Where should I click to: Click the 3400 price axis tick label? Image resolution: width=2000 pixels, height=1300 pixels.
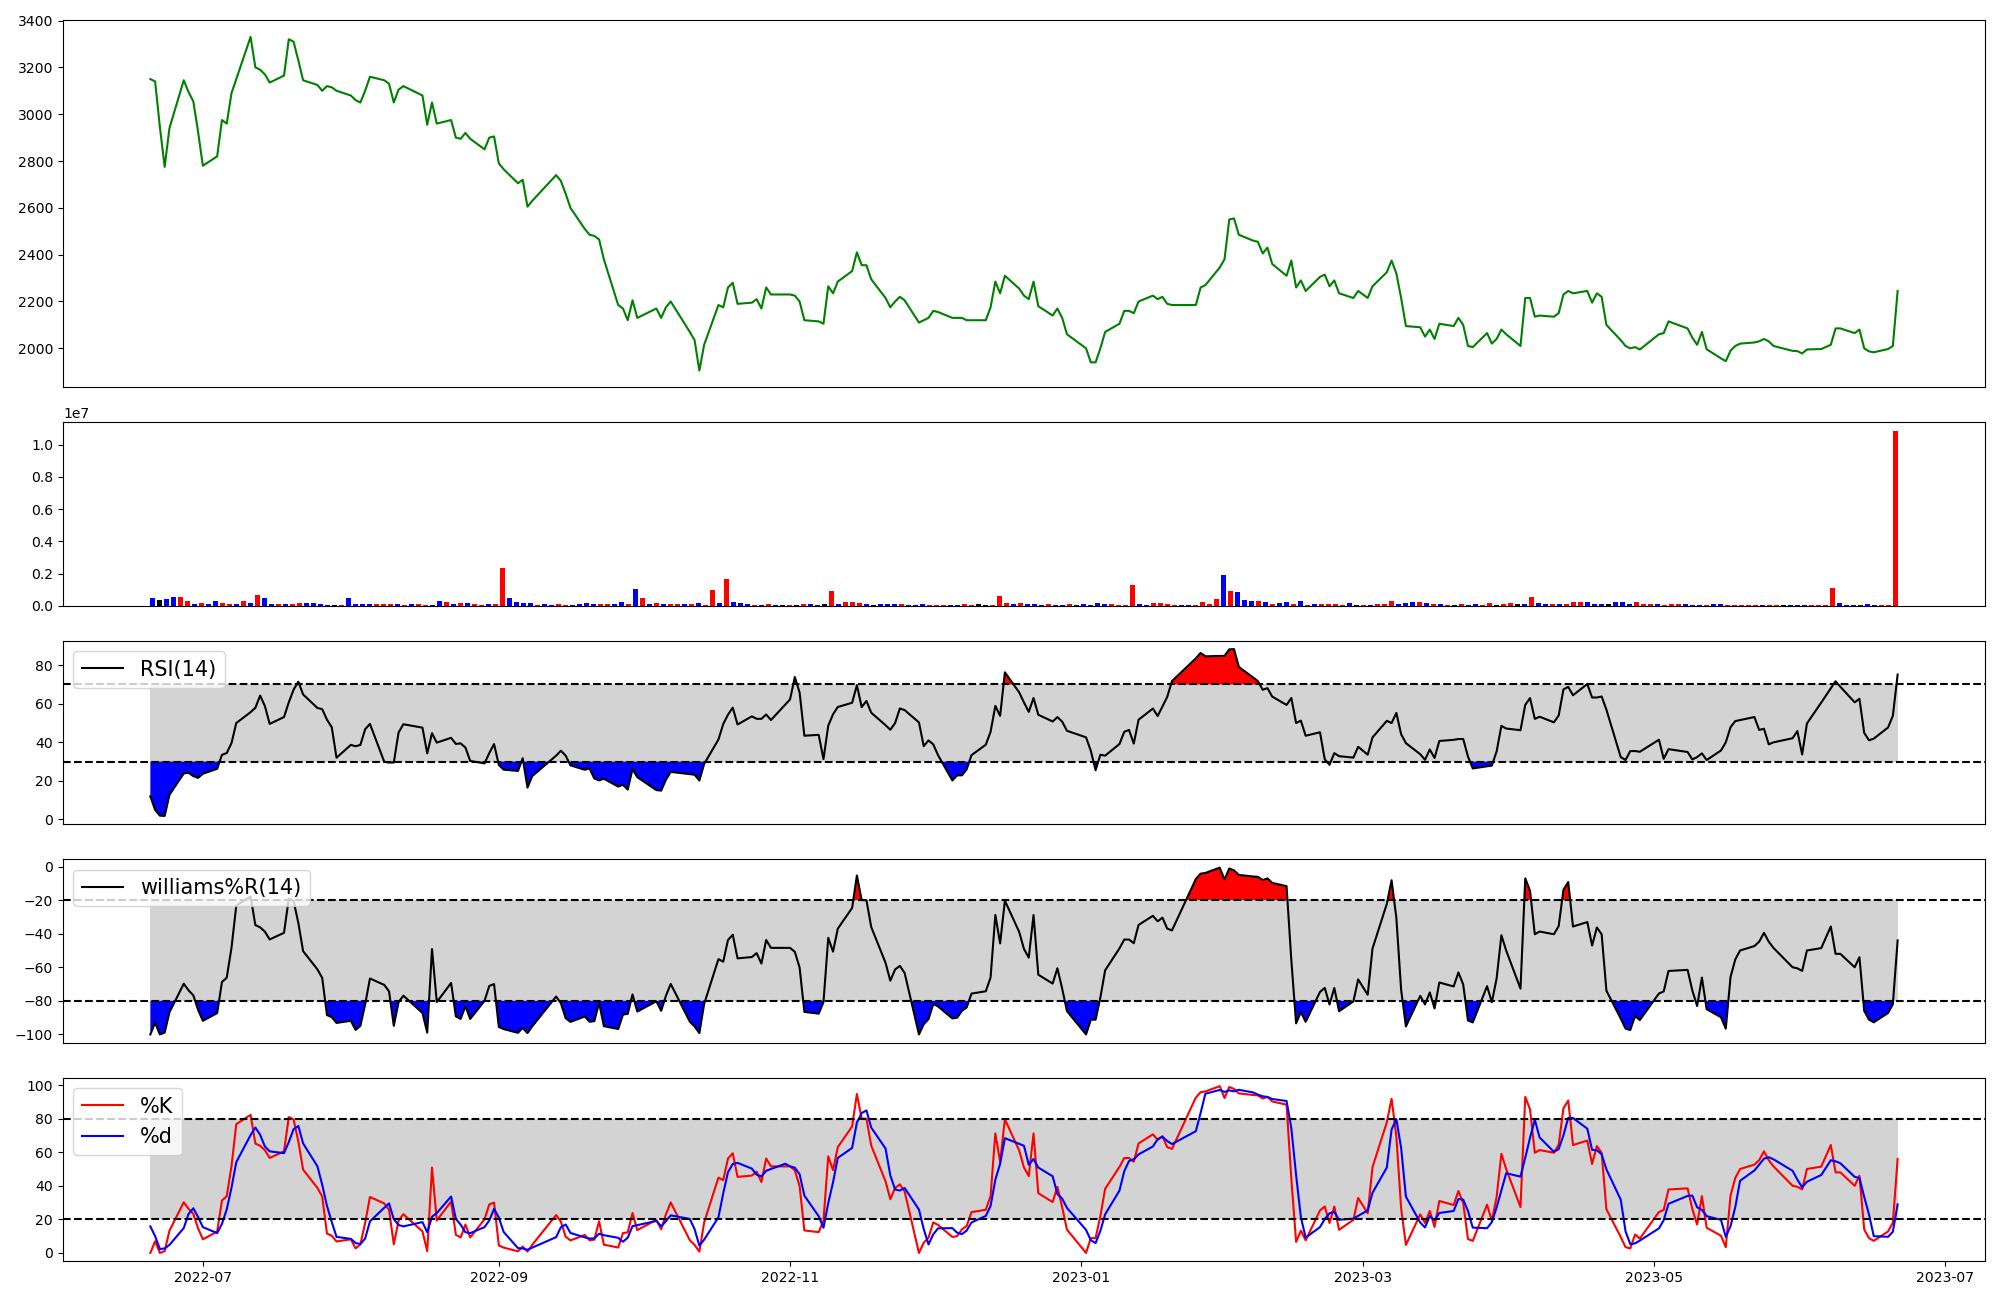[x=36, y=21]
